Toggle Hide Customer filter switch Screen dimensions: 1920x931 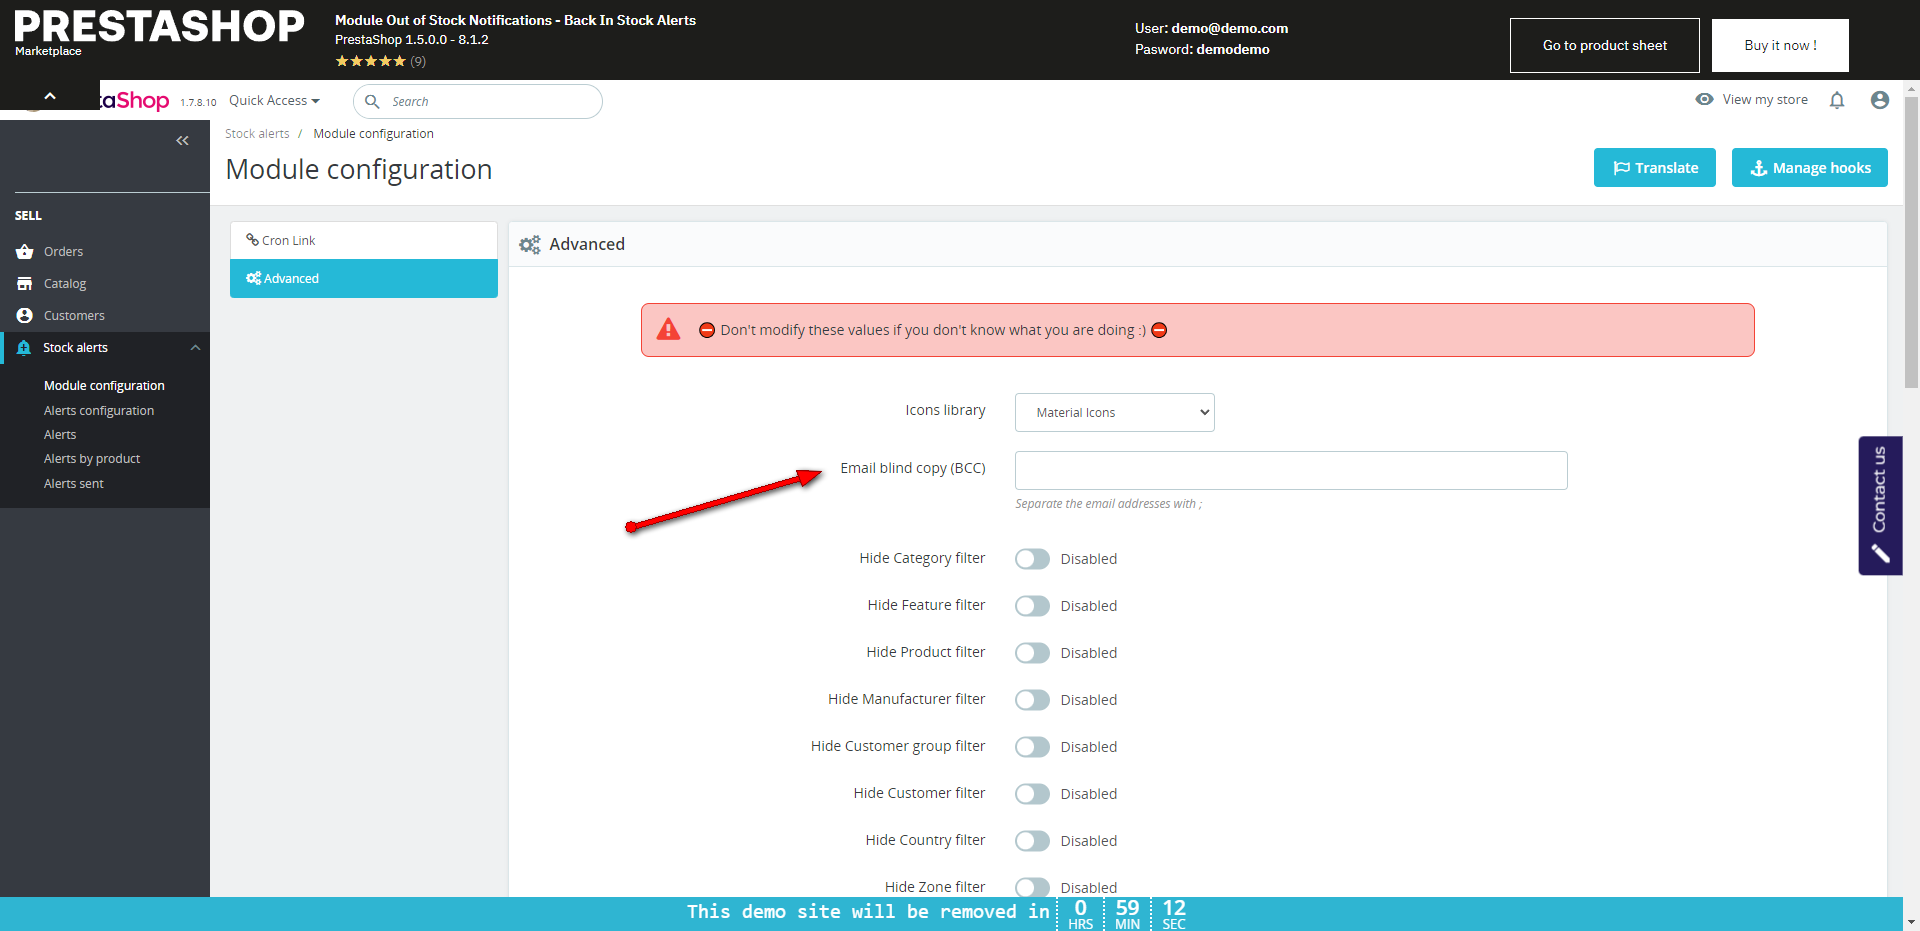click(x=1032, y=794)
